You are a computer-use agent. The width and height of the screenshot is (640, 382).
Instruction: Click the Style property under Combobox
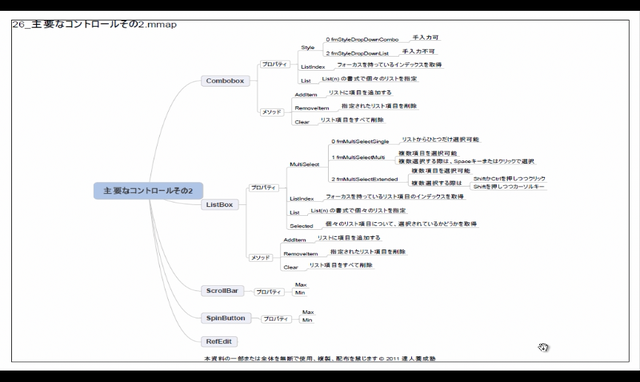click(x=308, y=48)
